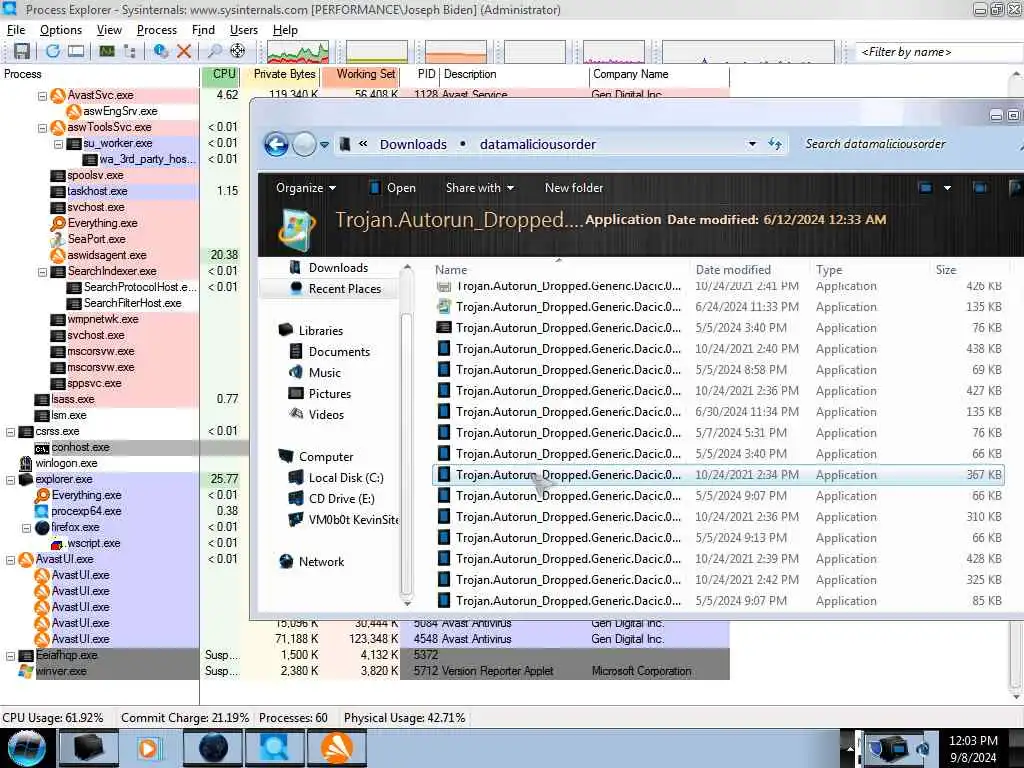Open the Help menu
1024x768 pixels.
coord(285,30)
